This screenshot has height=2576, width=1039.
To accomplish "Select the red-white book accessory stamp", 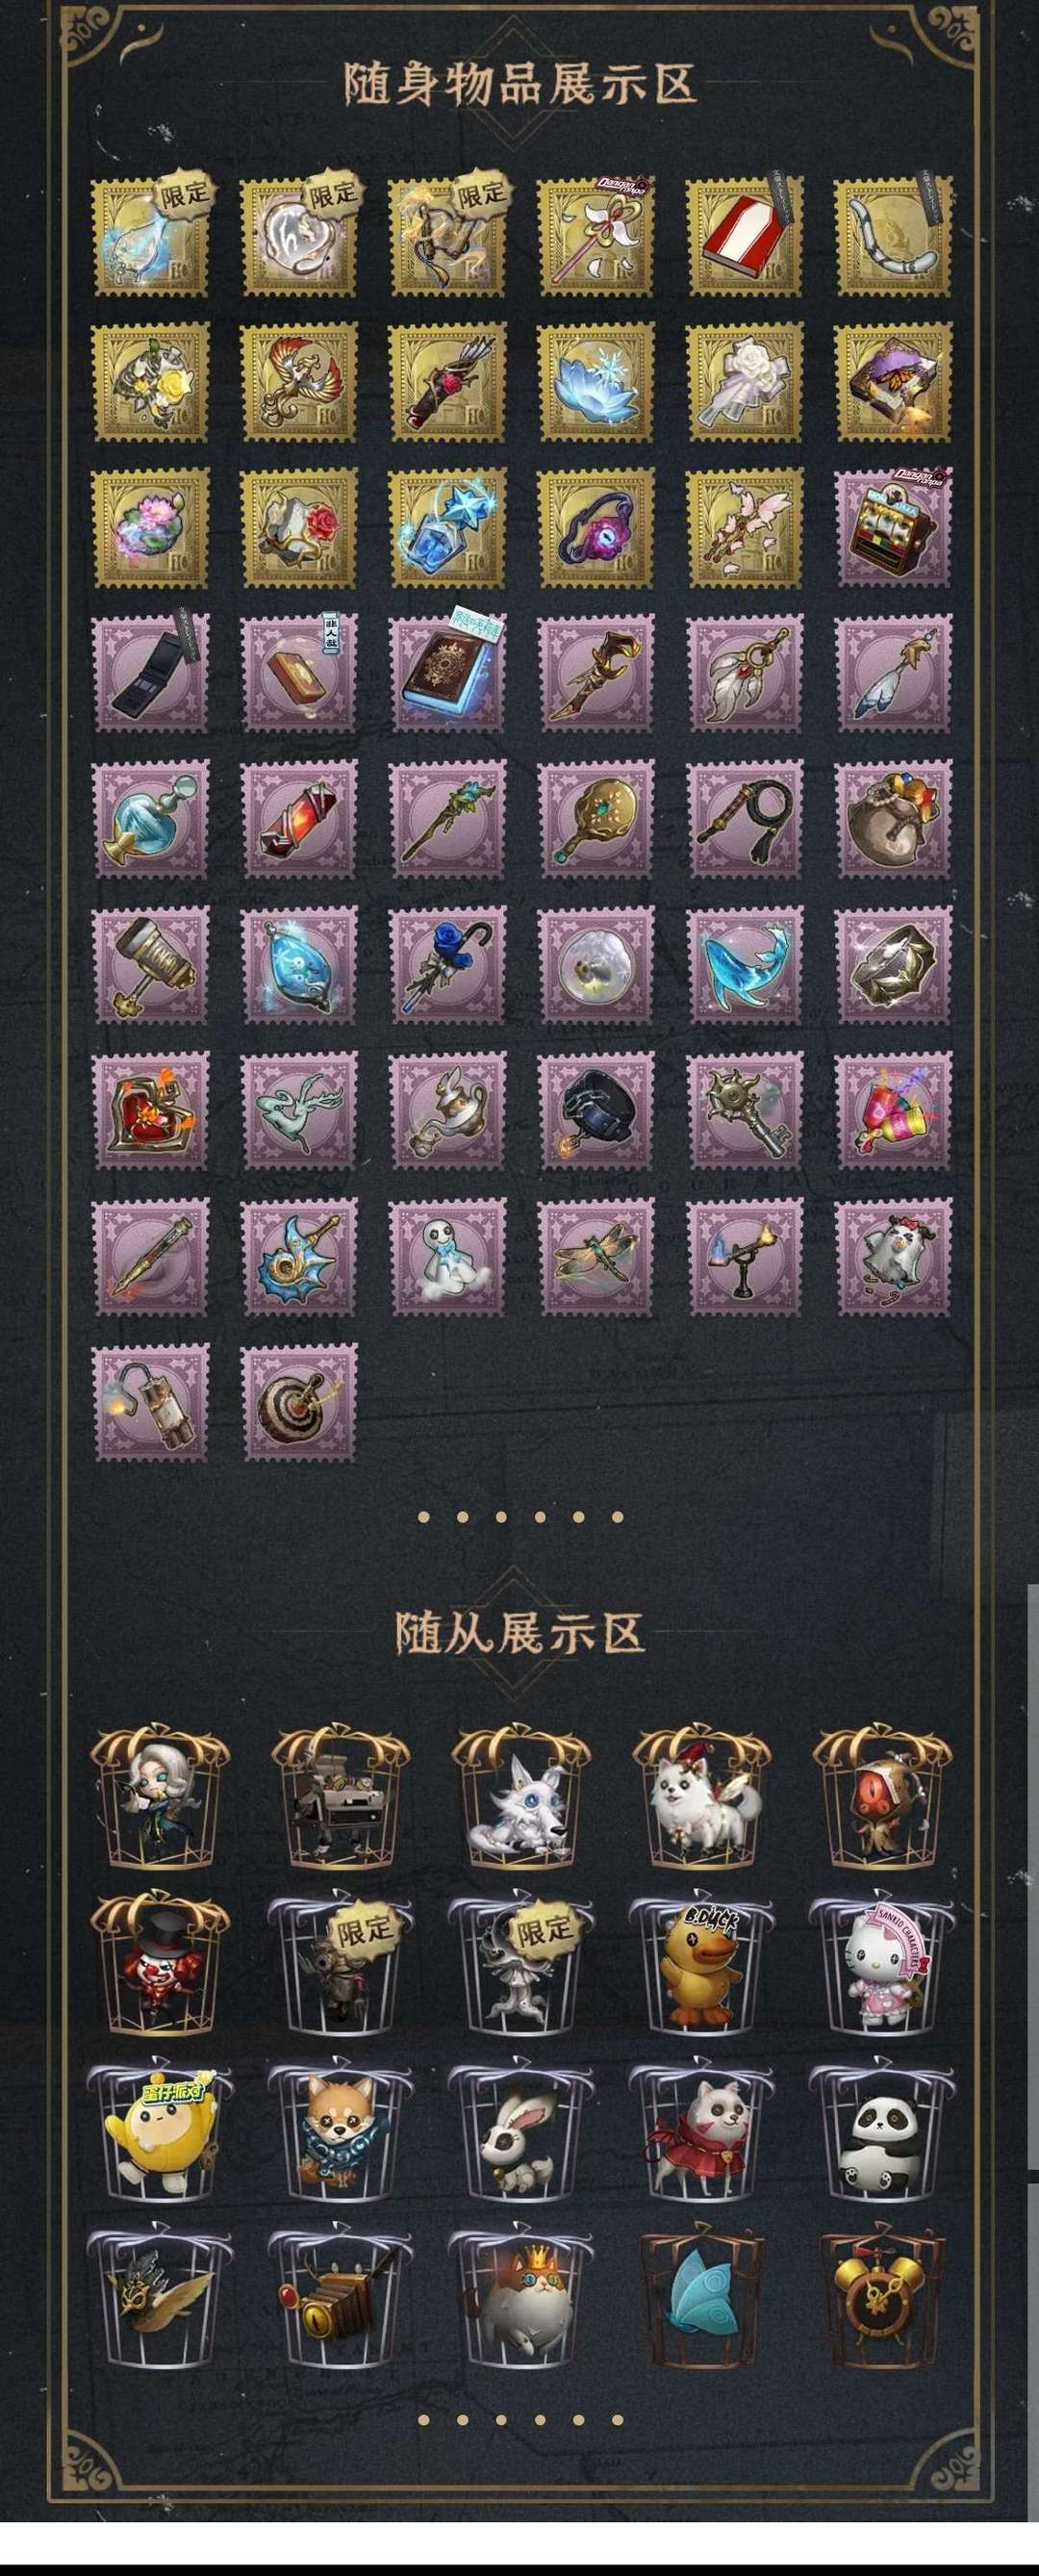I will click(745, 237).
